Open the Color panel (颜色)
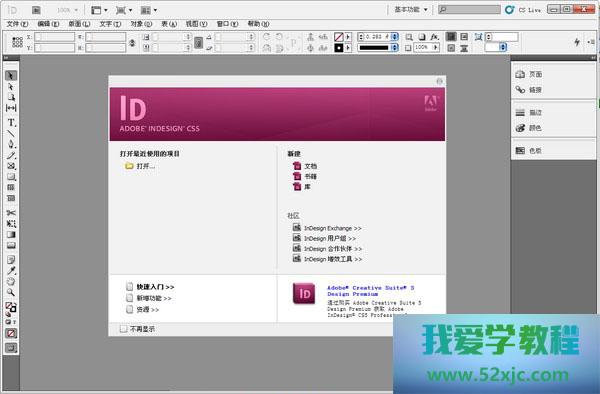Viewport: 600px width, 394px height. [x=528, y=128]
